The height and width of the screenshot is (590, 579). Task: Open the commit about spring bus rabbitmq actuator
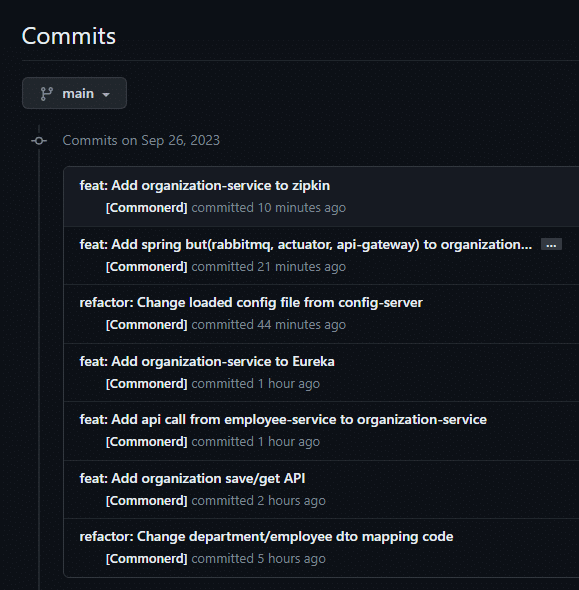pyautogui.click(x=306, y=245)
